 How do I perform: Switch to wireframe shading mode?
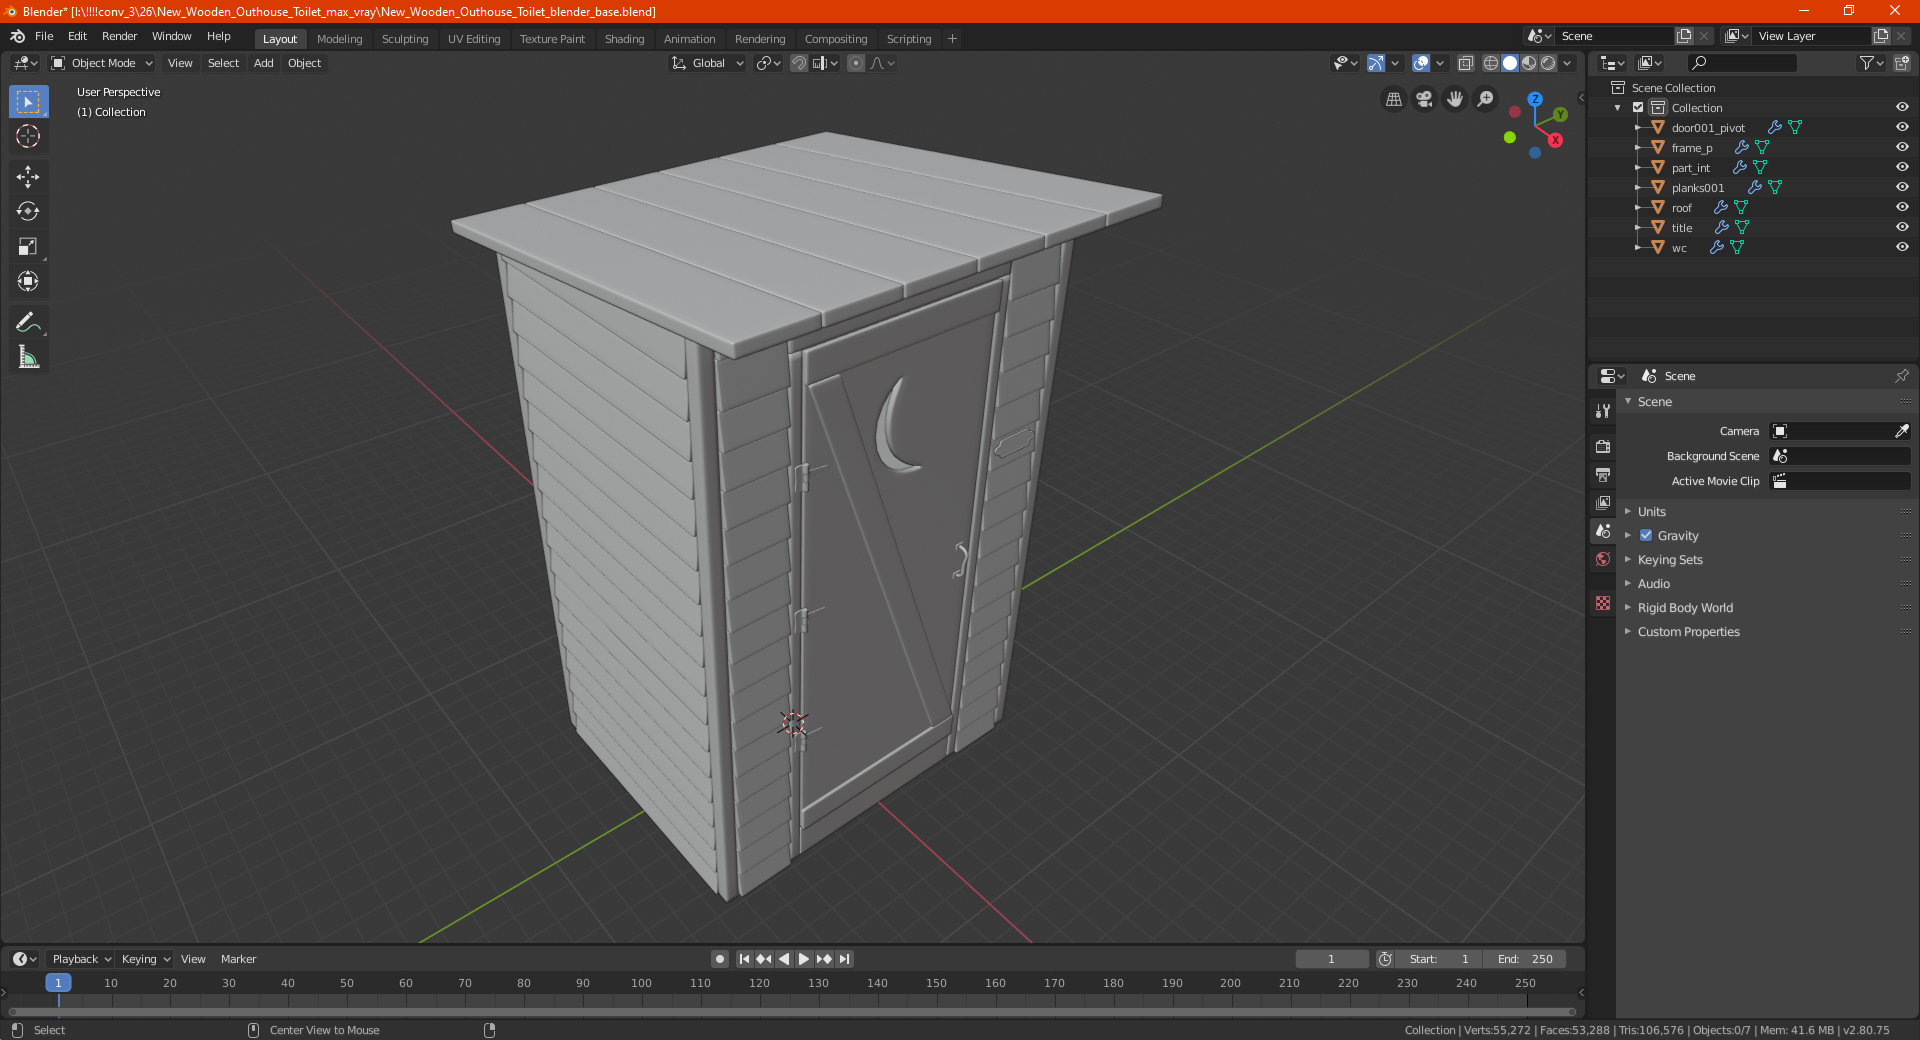tap(1490, 63)
